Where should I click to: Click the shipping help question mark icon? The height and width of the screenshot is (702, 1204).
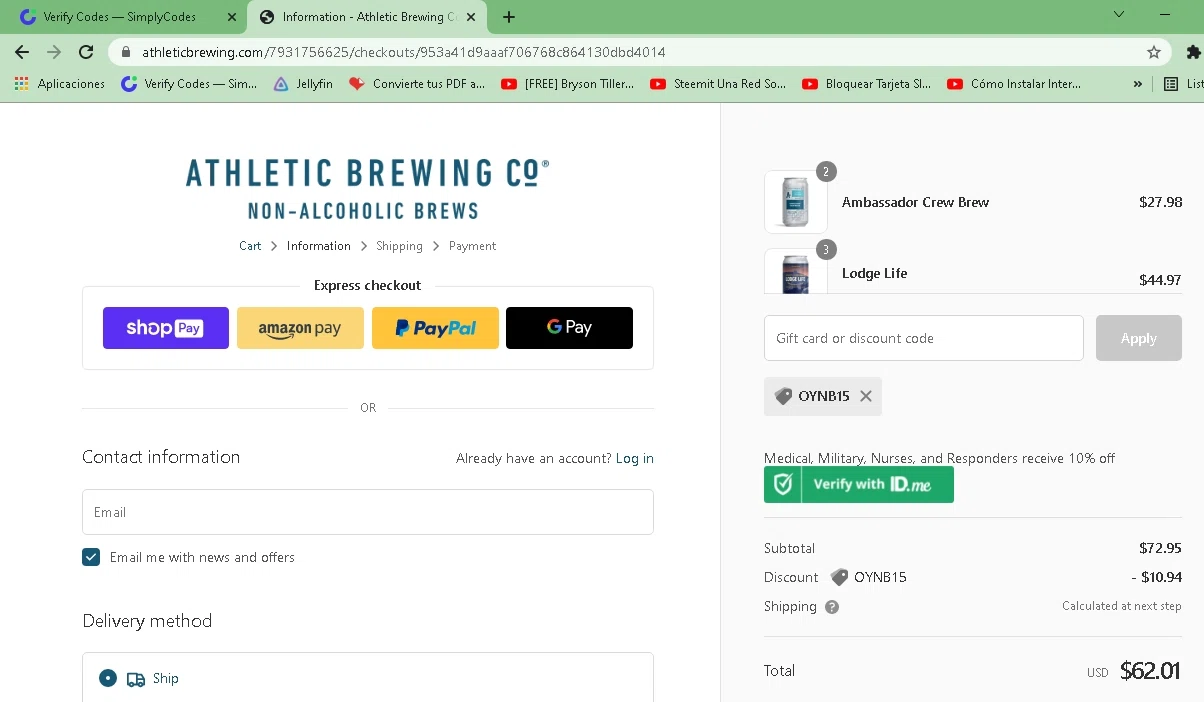click(832, 607)
